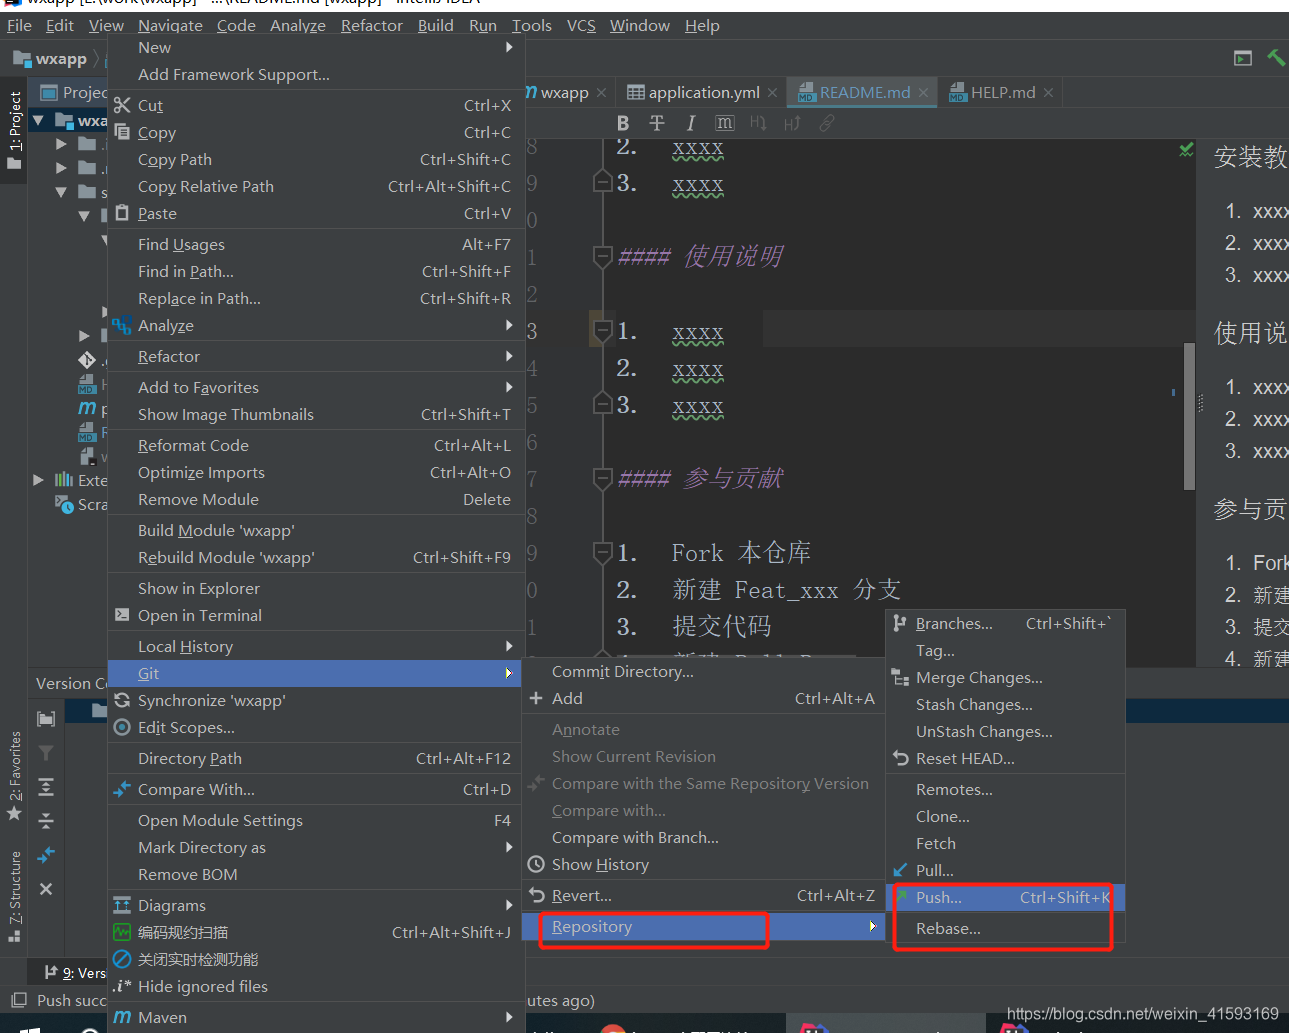Viewport: 1289px width, 1033px height.
Task: Expand Mark Directory as submenu
Action: coord(509,847)
